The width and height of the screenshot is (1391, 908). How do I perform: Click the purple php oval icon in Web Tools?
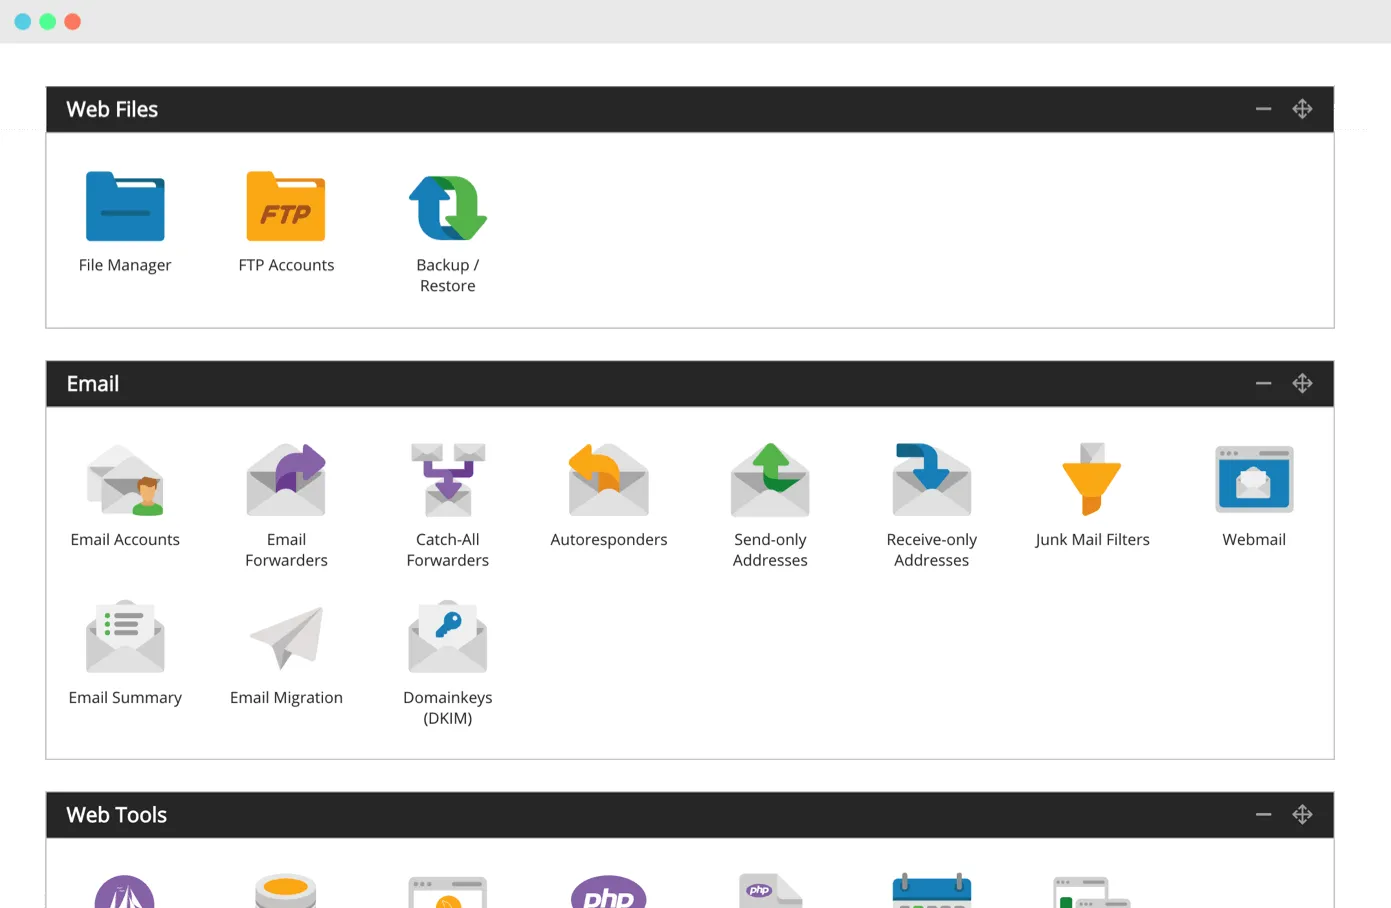point(608,892)
